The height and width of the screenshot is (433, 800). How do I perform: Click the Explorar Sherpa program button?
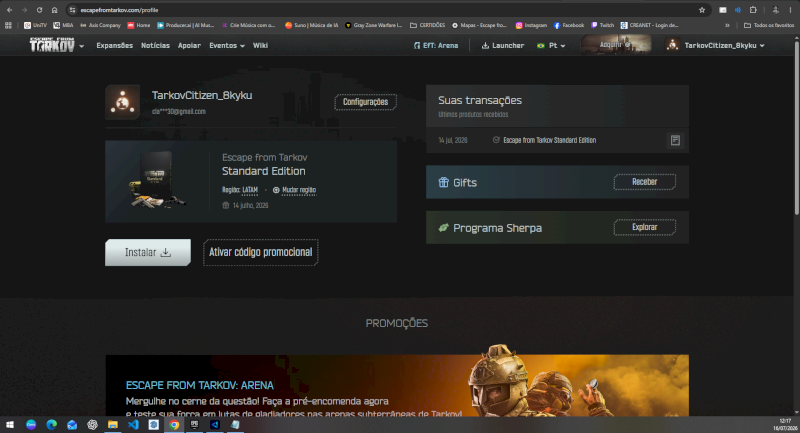644,227
